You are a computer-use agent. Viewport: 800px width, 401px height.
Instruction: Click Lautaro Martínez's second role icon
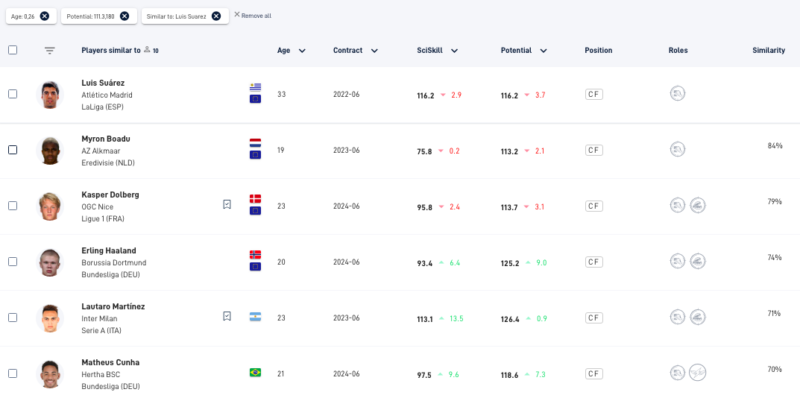(697, 317)
